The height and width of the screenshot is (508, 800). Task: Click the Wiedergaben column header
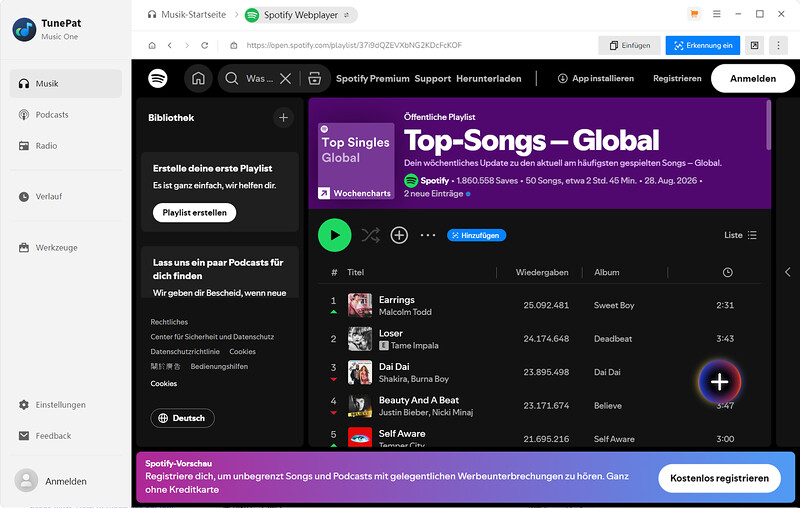(x=542, y=272)
